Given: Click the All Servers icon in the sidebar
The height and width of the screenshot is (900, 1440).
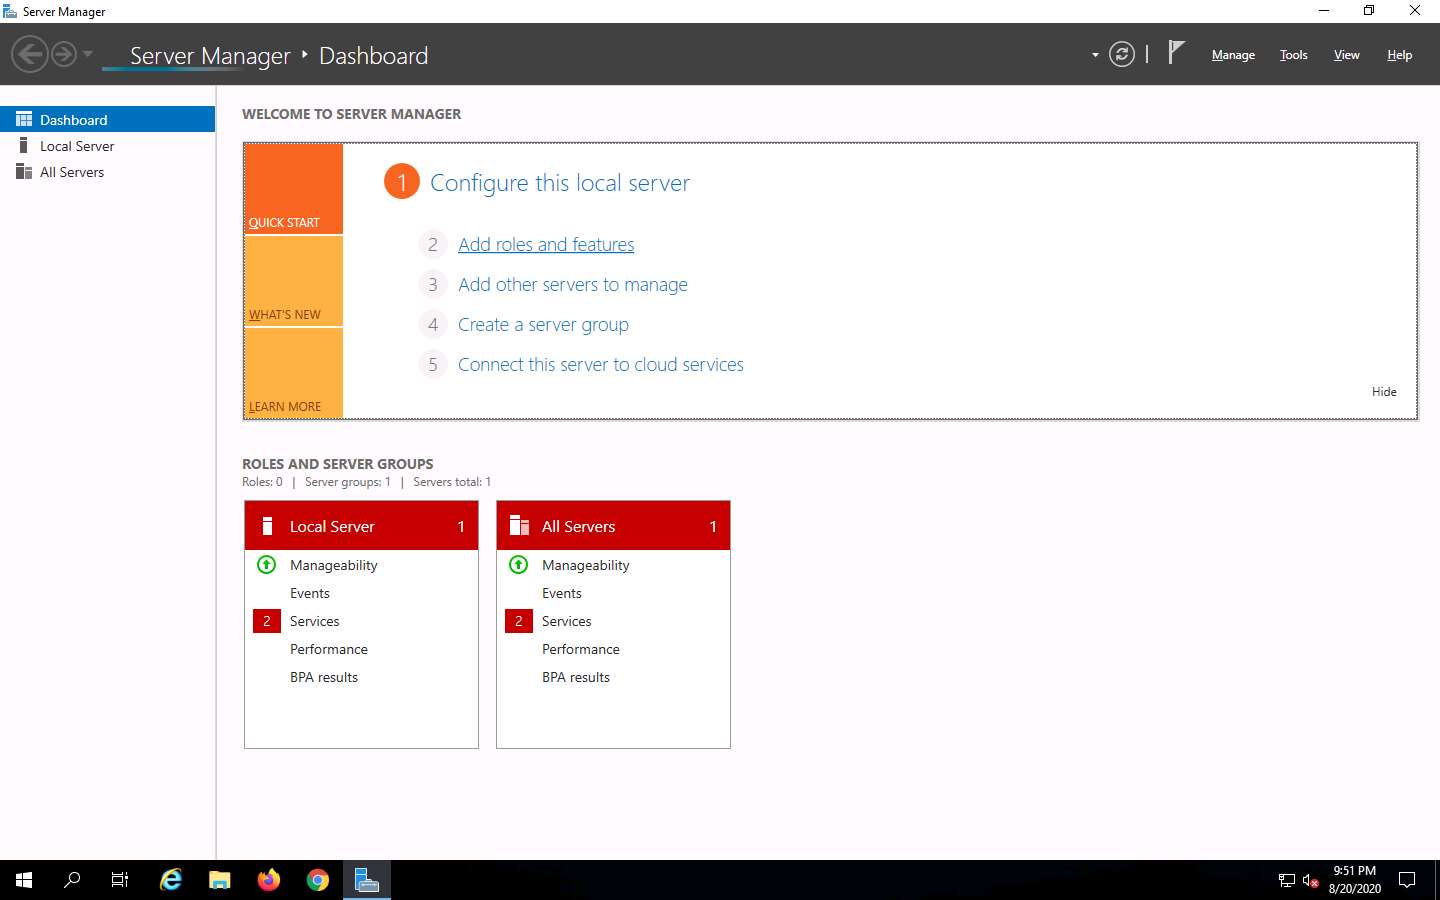Looking at the screenshot, I should point(24,172).
